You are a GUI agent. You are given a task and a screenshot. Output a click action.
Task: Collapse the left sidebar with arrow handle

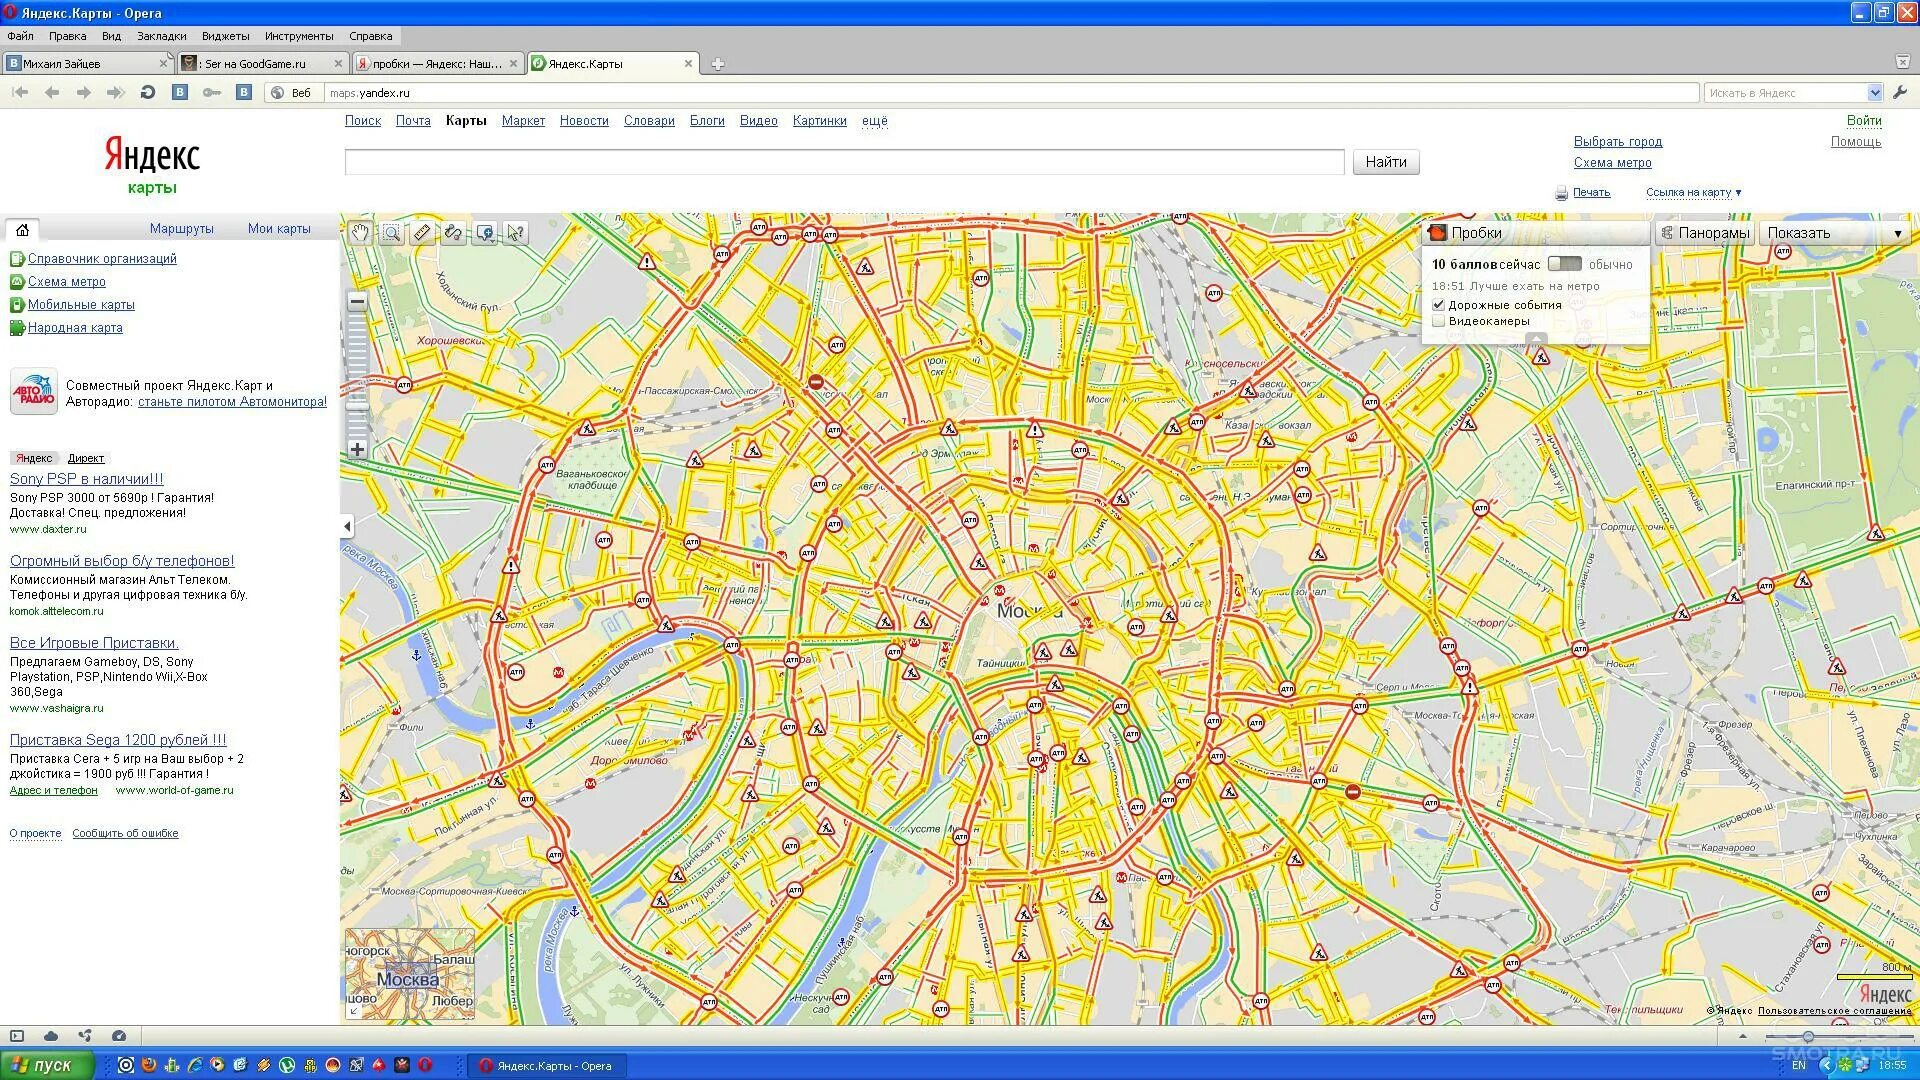click(347, 526)
